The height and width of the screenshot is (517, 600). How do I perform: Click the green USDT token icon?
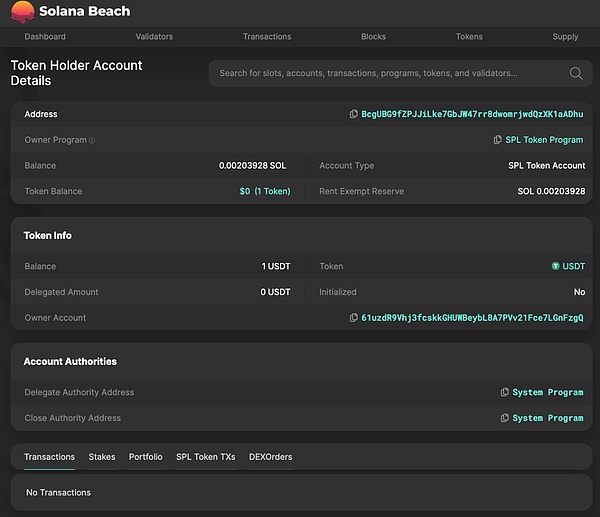[555, 267]
